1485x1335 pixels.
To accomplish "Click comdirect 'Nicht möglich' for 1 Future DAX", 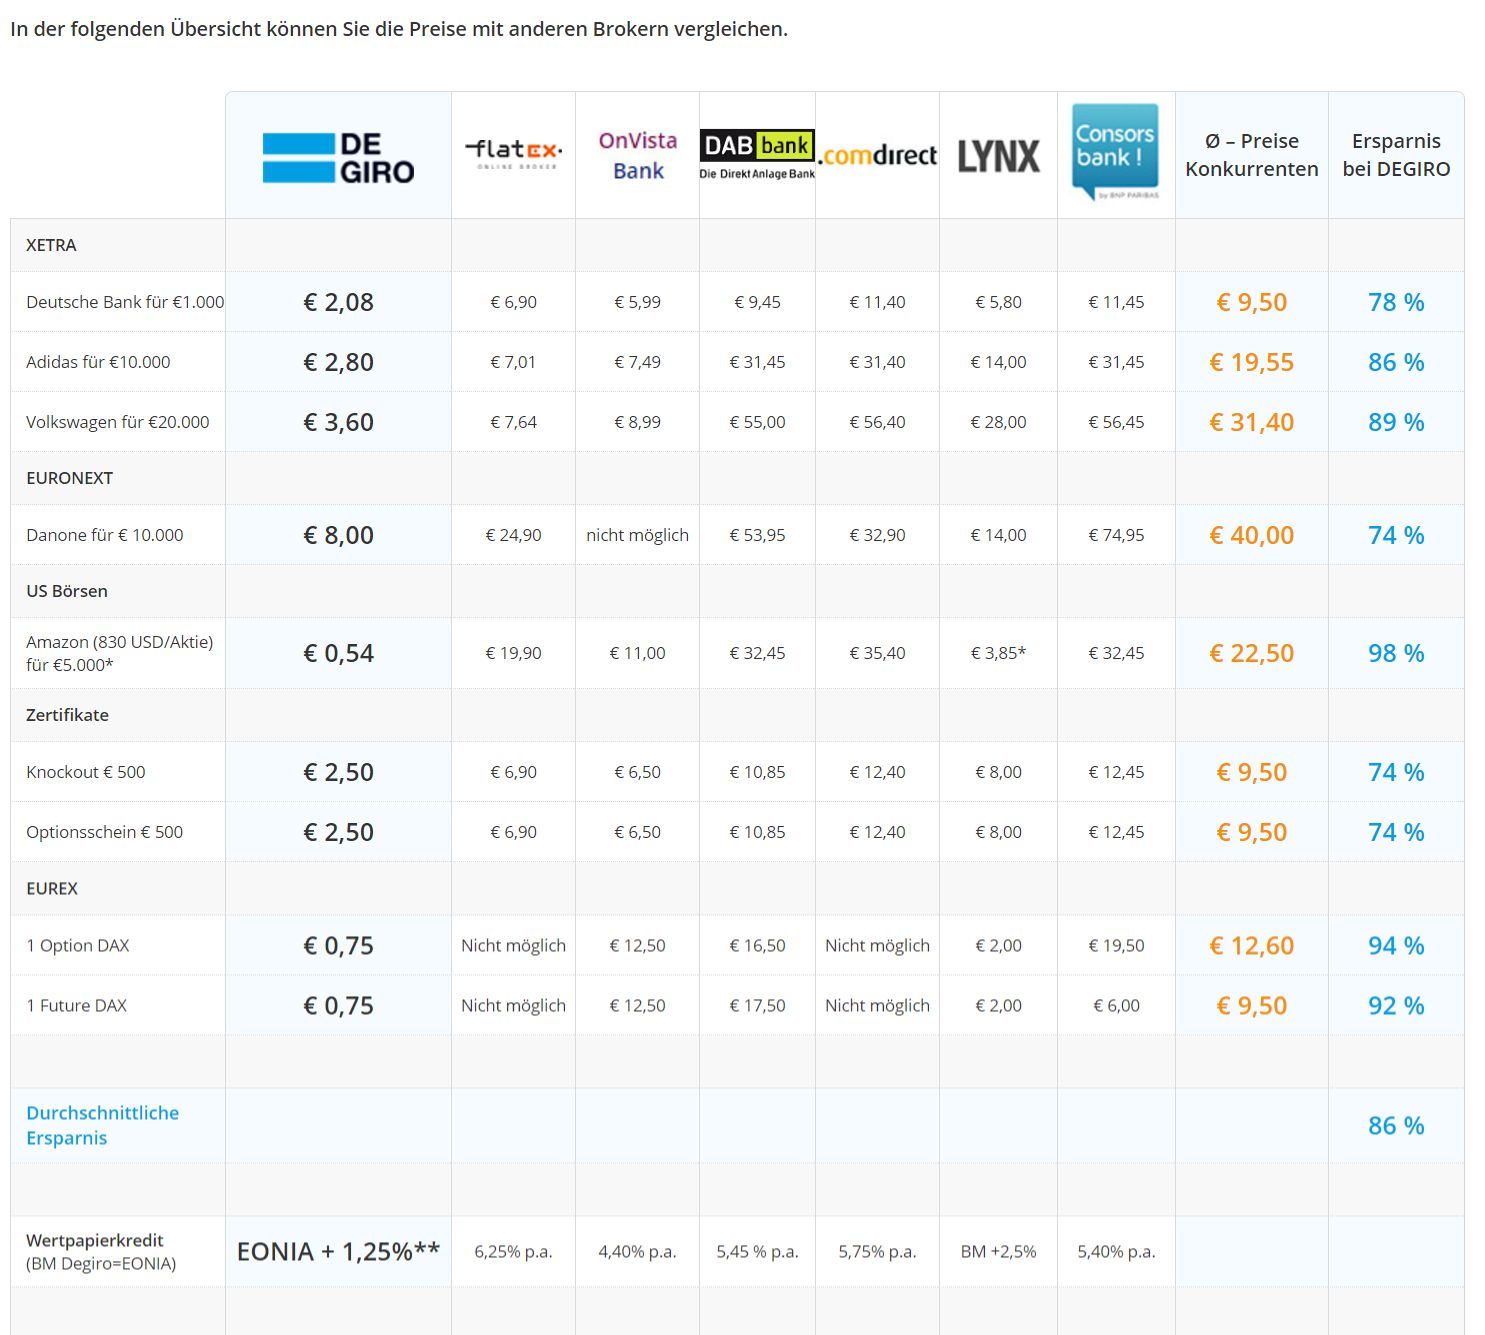I will pos(877,1005).
